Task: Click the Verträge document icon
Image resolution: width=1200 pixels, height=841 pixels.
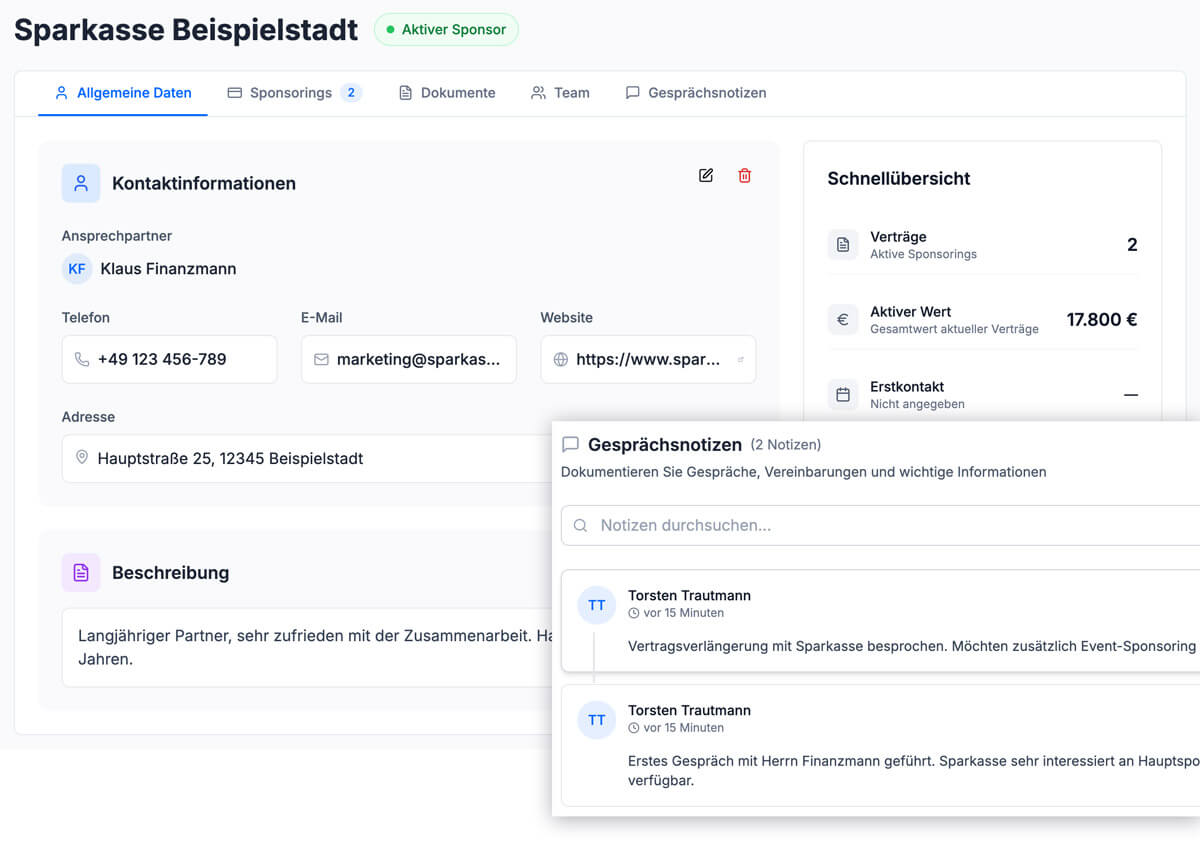Action: click(x=843, y=245)
